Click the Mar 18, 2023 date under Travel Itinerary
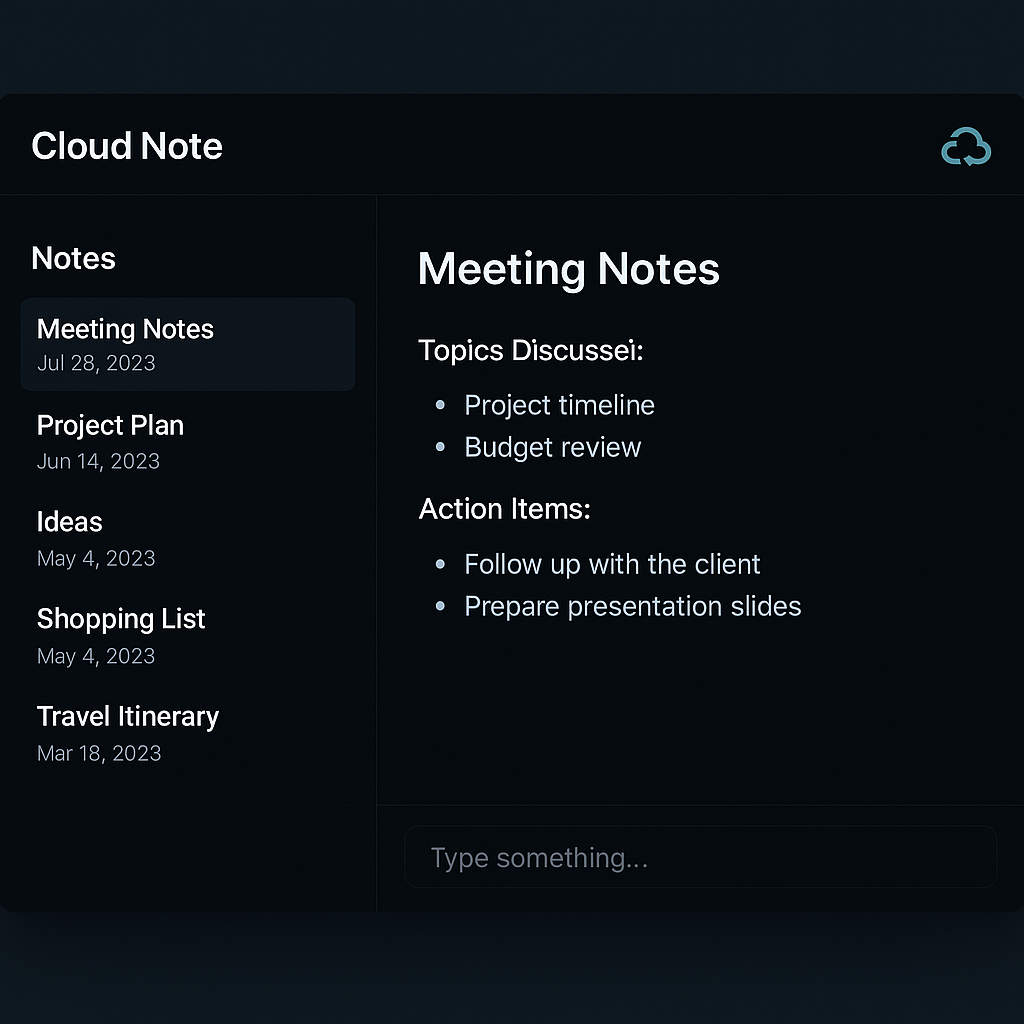This screenshot has height=1024, width=1024. point(99,753)
